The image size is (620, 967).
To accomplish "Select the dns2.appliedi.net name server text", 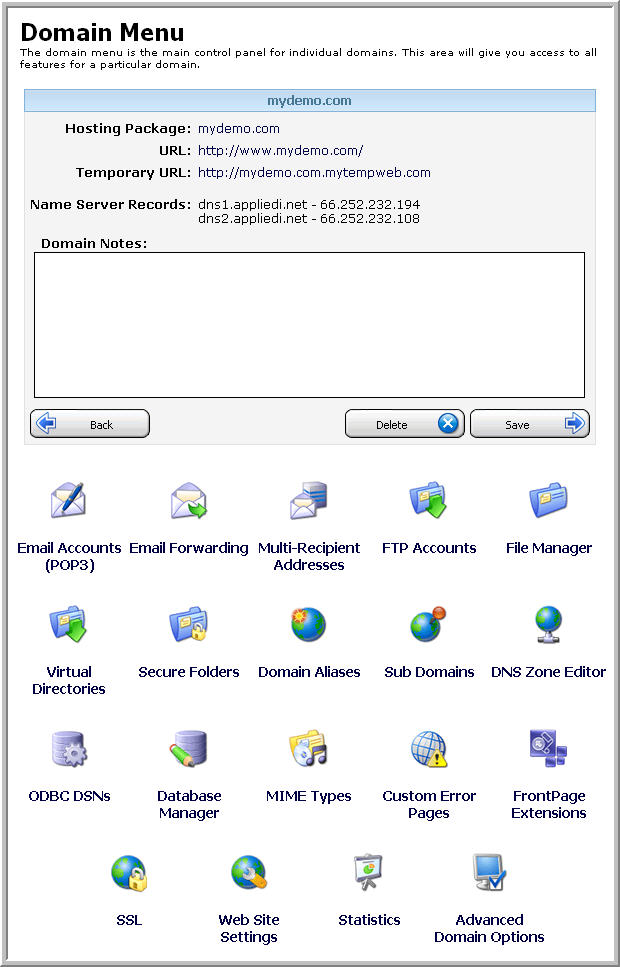I will [308, 218].
